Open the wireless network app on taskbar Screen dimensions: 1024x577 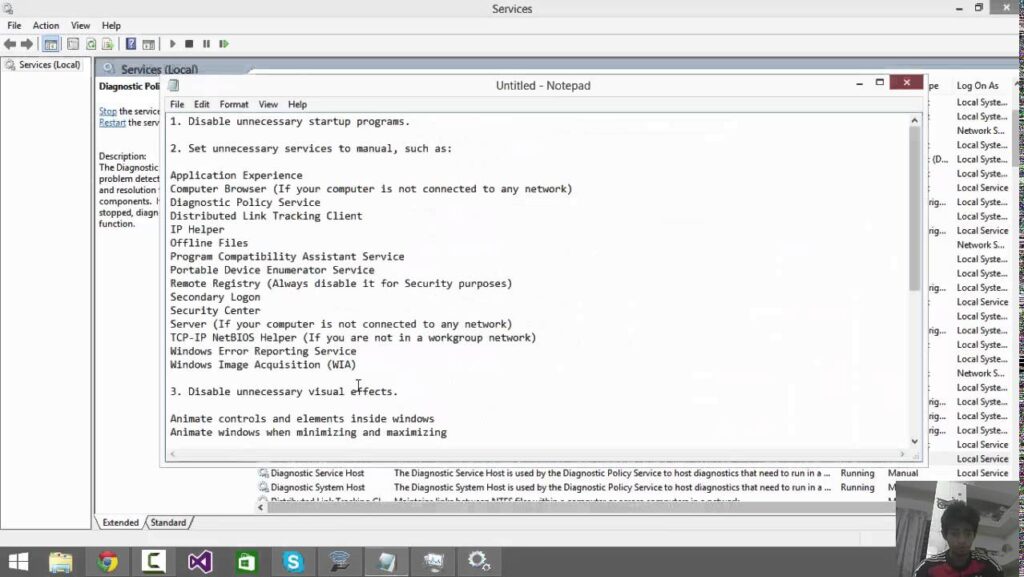pyautogui.click(x=340, y=561)
